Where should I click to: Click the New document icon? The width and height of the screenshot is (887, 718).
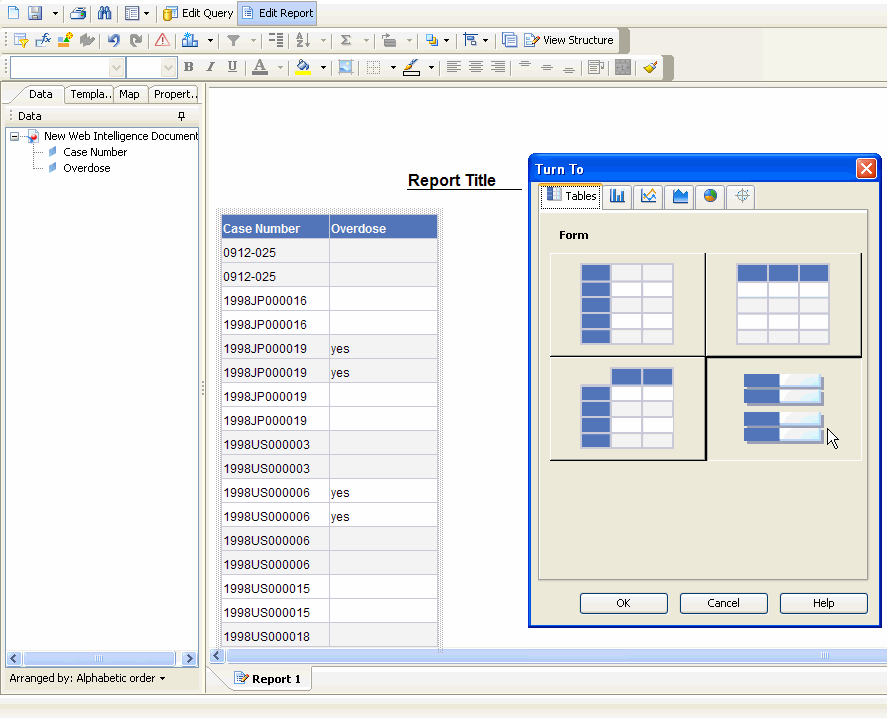(14, 12)
